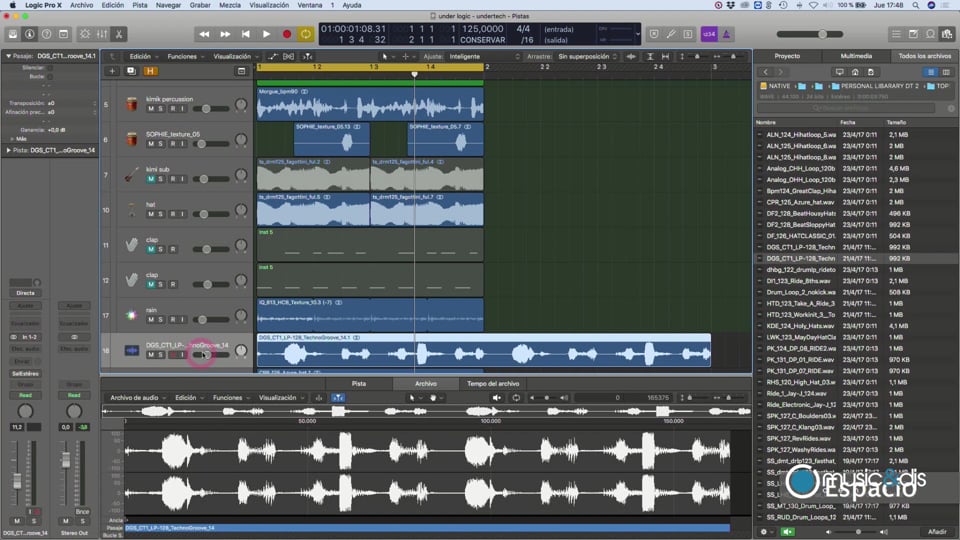
Task: Switch to the Proyecto browser tab
Action: (787, 56)
